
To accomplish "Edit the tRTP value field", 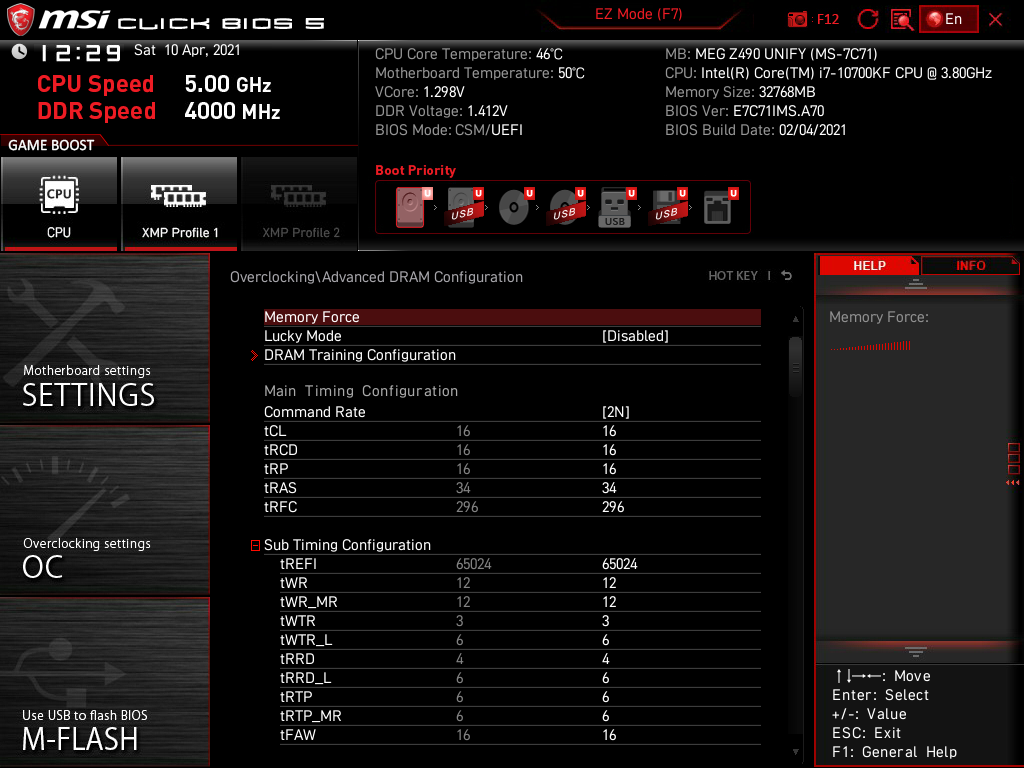I will pyautogui.click(x=605, y=697).
